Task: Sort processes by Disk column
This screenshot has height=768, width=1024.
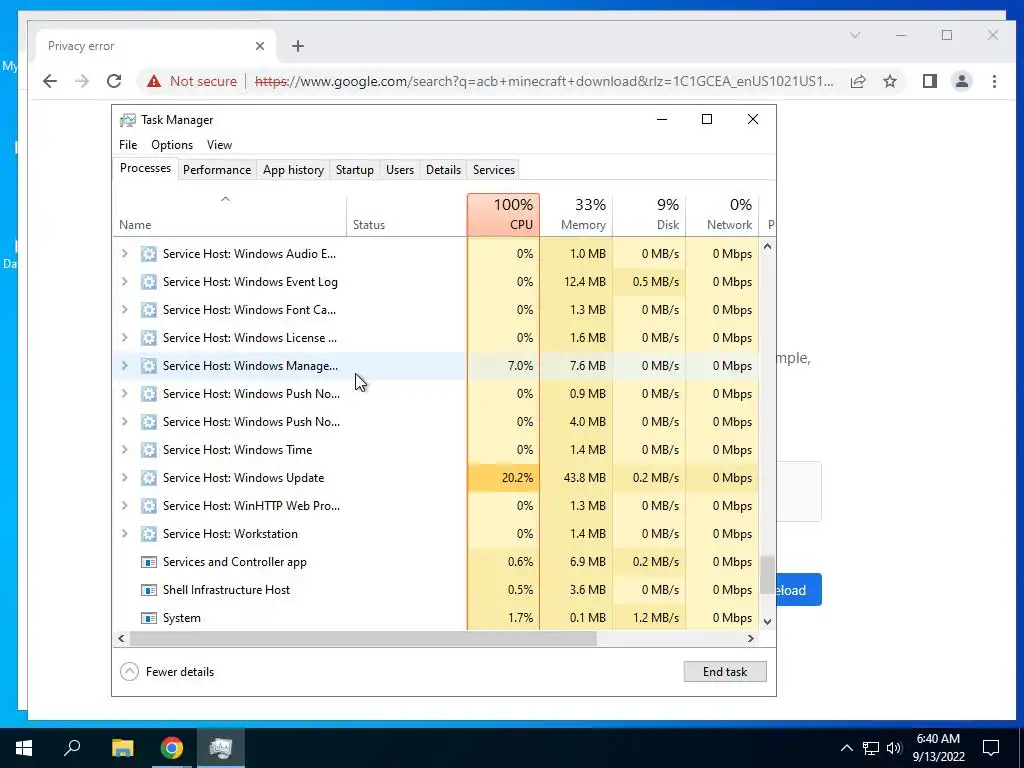Action: [650, 215]
